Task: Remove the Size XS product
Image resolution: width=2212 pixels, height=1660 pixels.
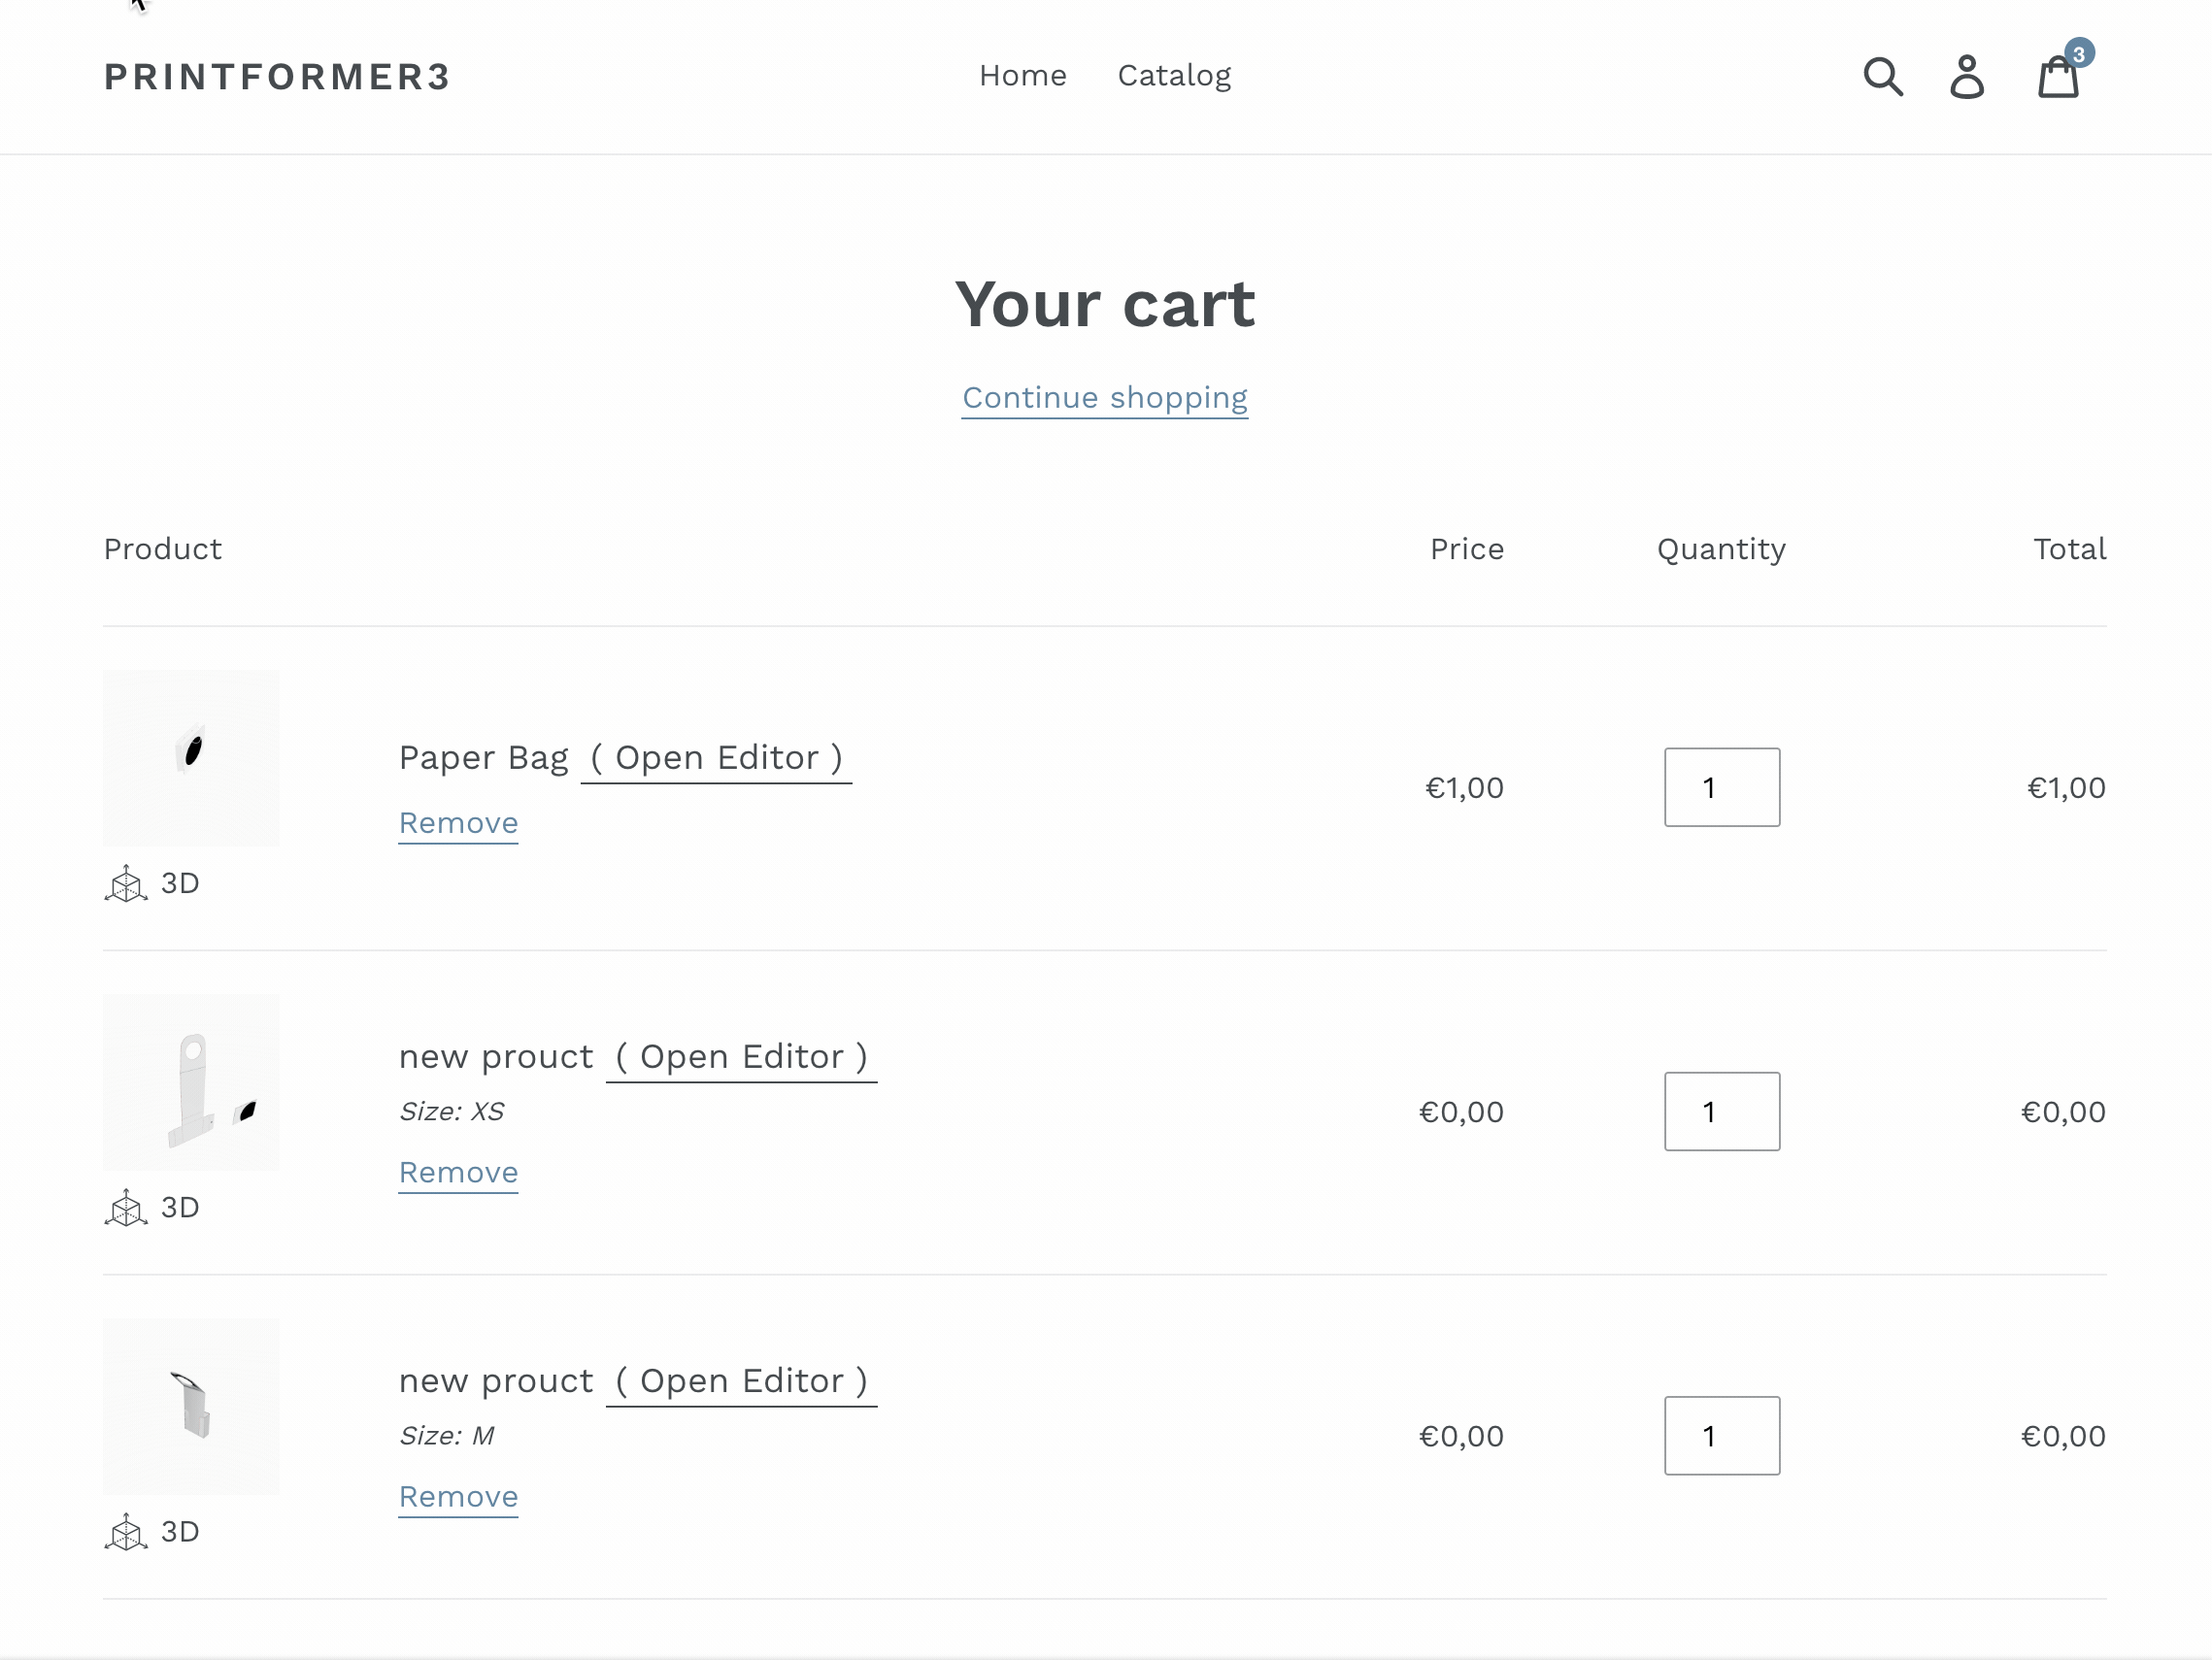Action: 458,1172
